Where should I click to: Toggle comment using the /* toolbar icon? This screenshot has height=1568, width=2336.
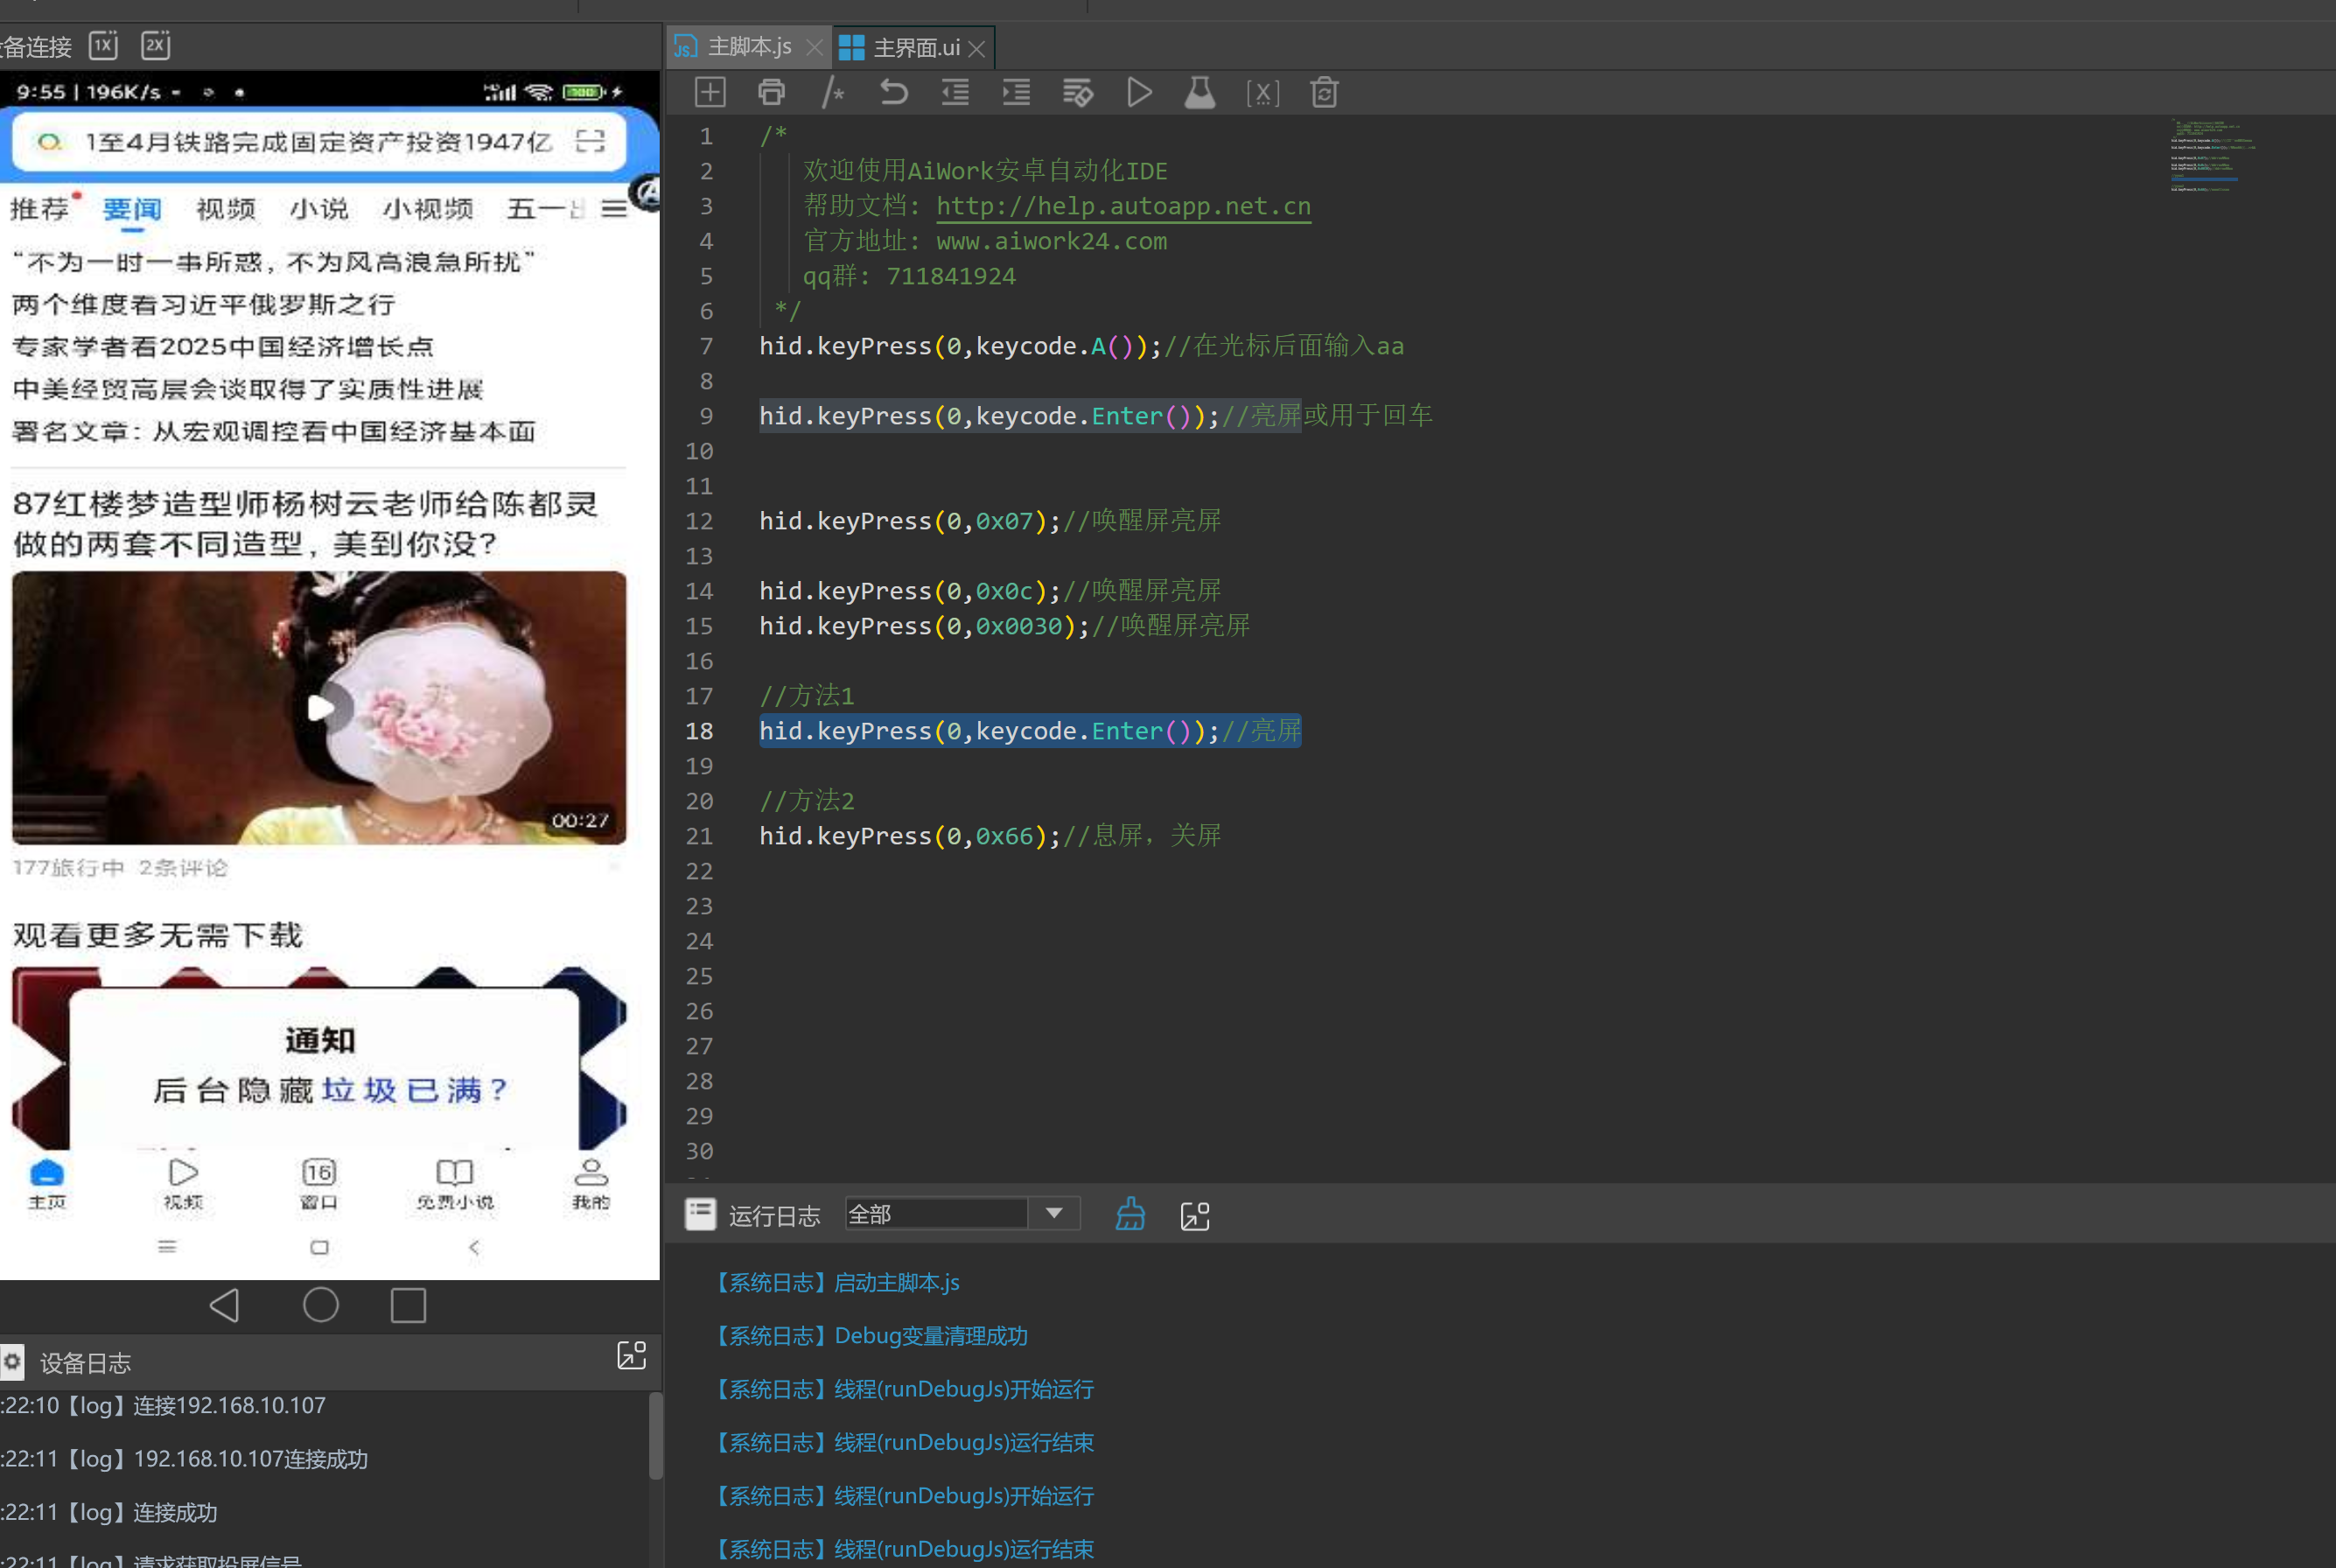click(832, 92)
